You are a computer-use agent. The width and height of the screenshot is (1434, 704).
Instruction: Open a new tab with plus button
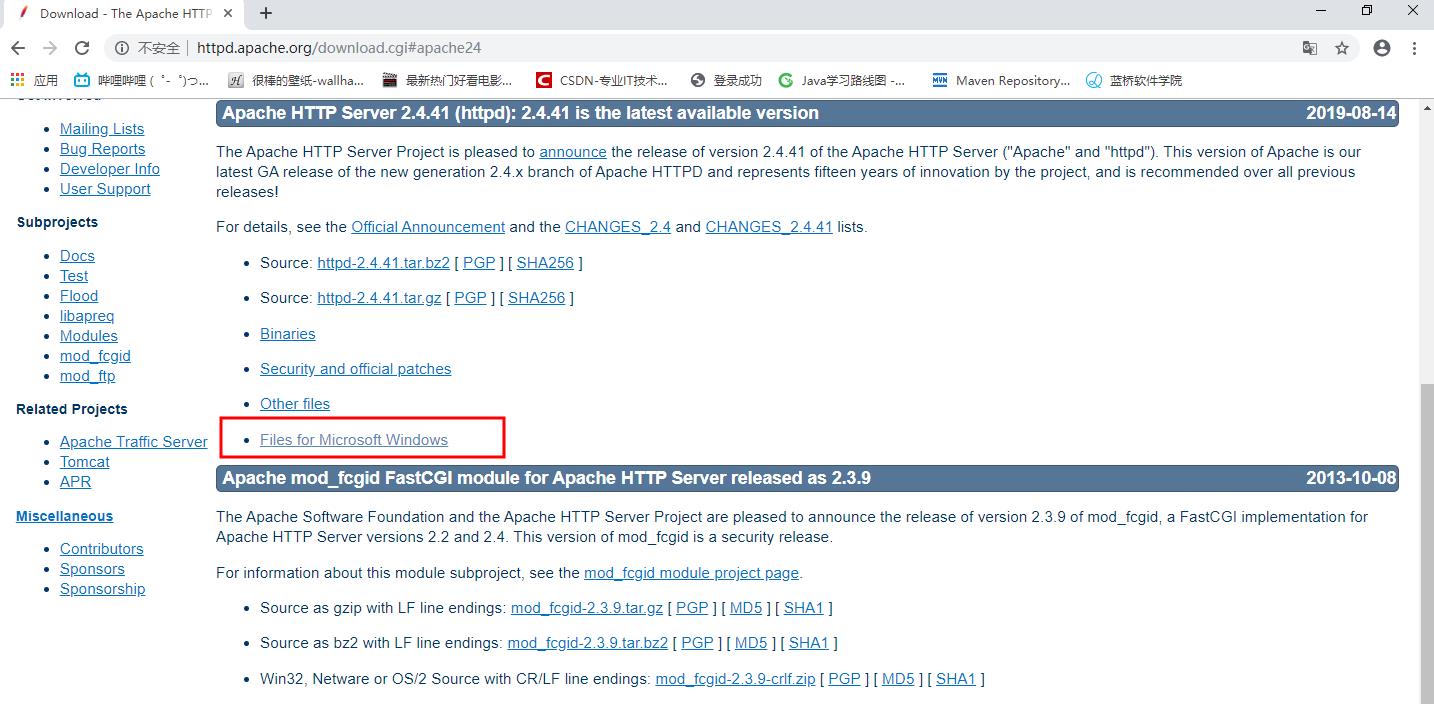point(266,13)
